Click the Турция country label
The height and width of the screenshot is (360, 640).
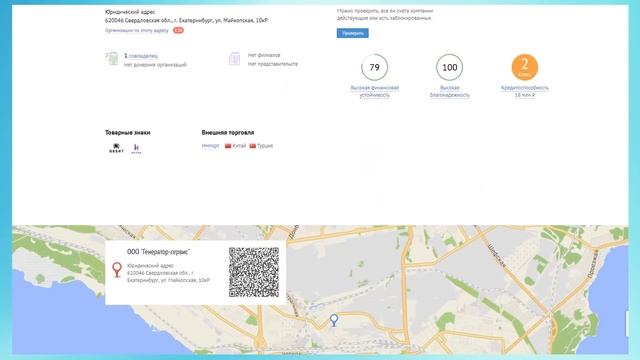pos(265,146)
